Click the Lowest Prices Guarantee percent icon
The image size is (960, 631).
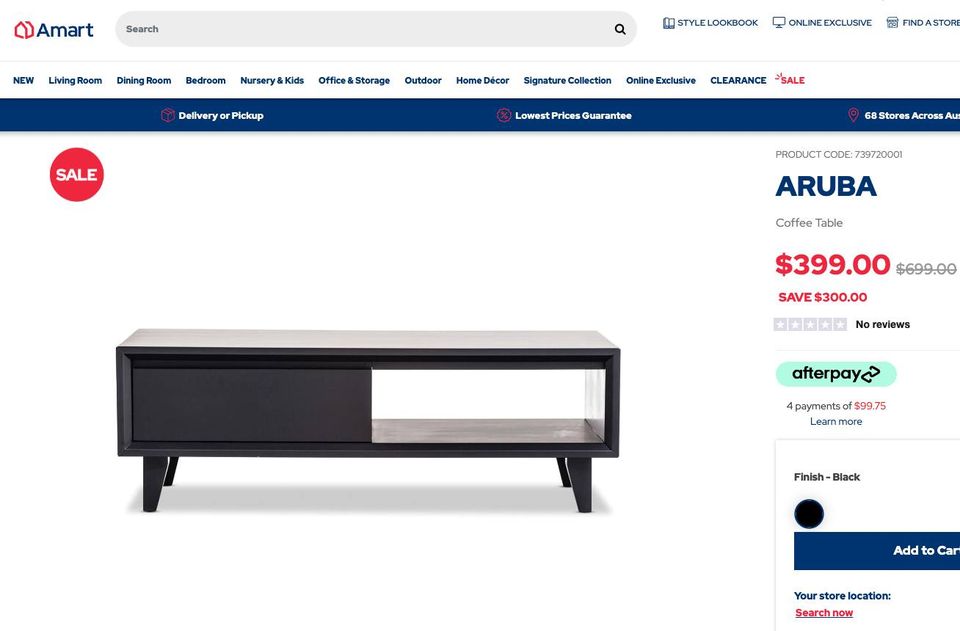tap(504, 115)
